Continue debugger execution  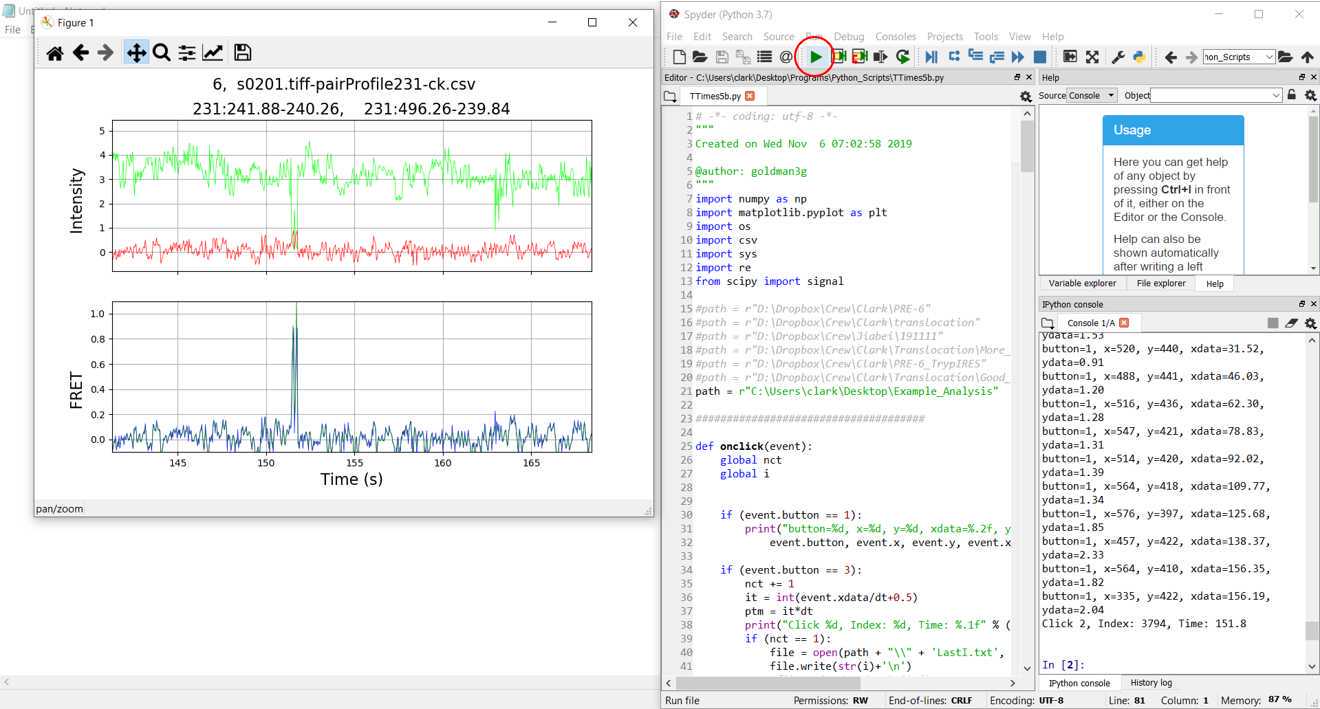tap(1018, 57)
